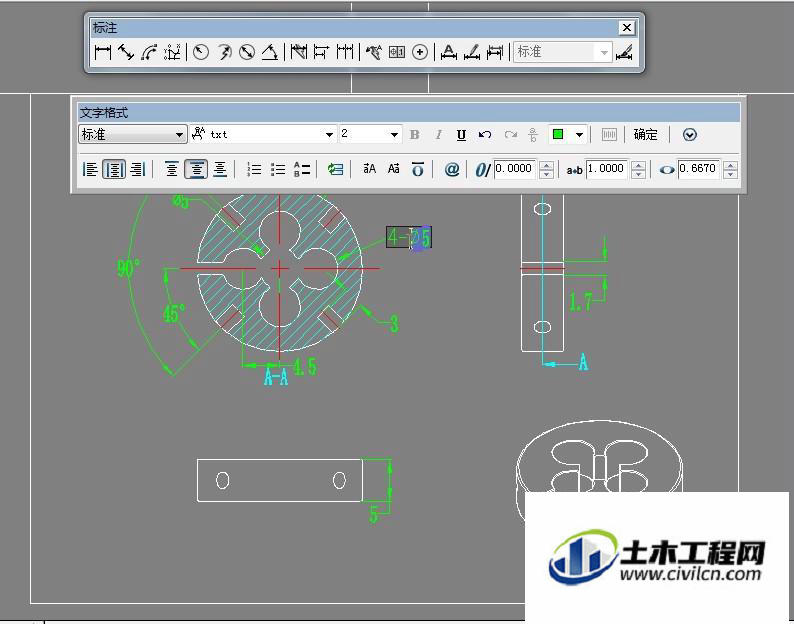Click the Insert Field icon
This screenshot has width=794, height=624.
click(335, 169)
